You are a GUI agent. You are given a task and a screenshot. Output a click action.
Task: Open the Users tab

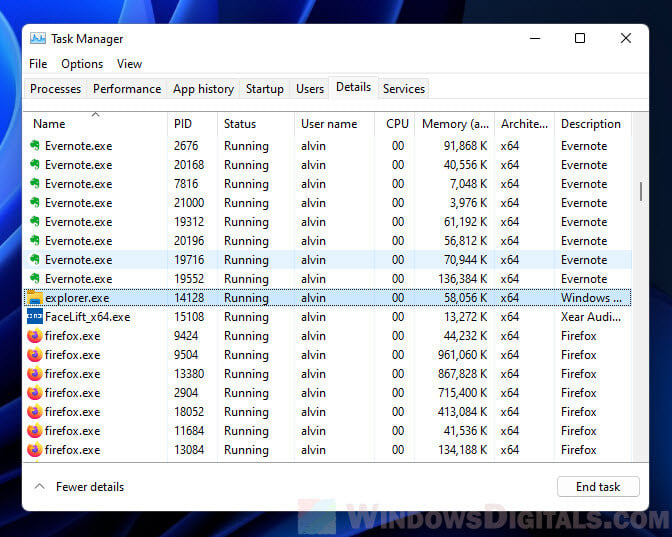click(x=309, y=89)
